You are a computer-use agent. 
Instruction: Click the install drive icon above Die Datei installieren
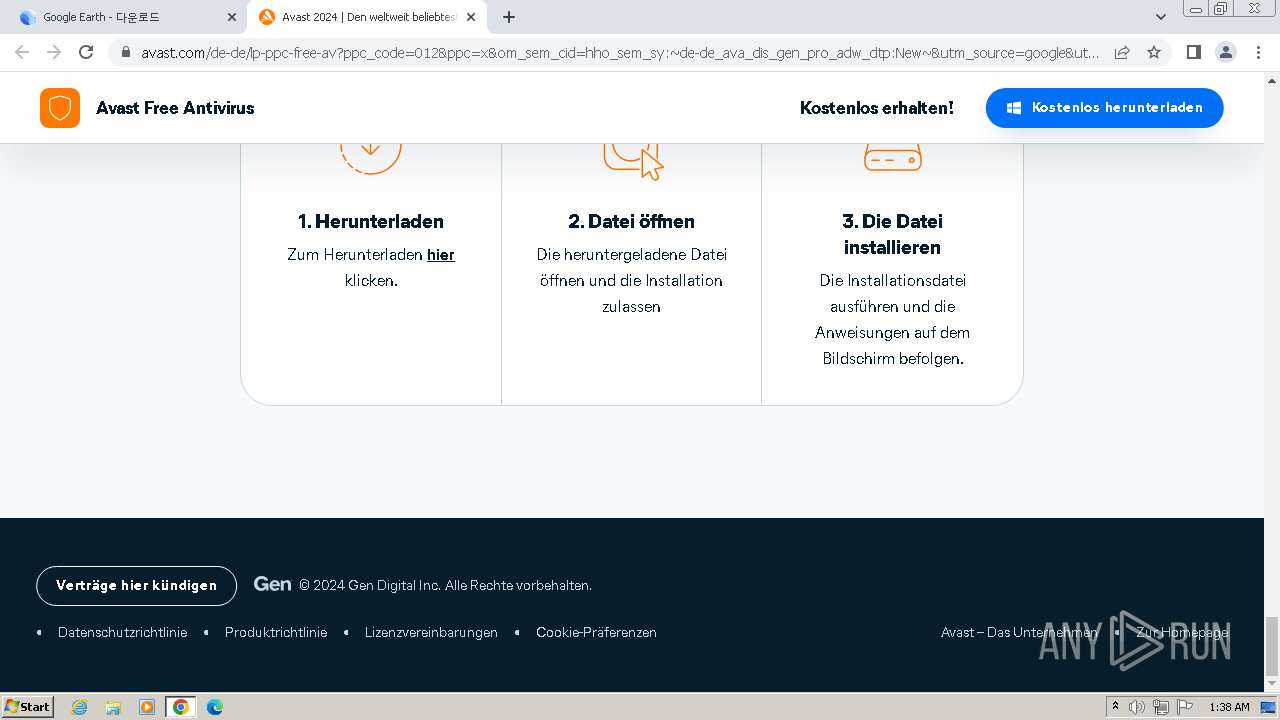[x=893, y=157]
